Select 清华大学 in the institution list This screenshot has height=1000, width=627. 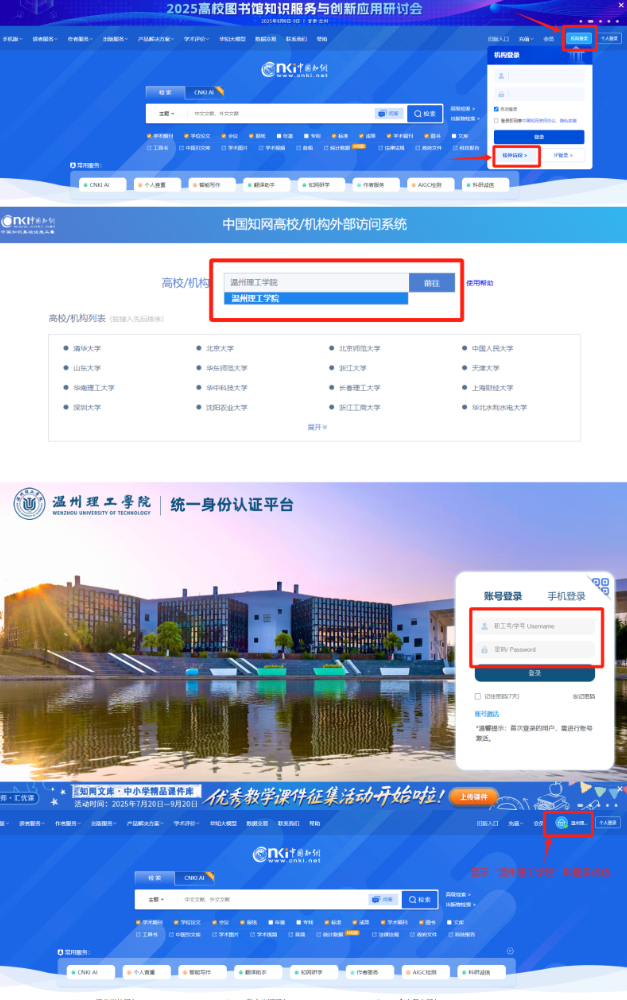pos(87,349)
